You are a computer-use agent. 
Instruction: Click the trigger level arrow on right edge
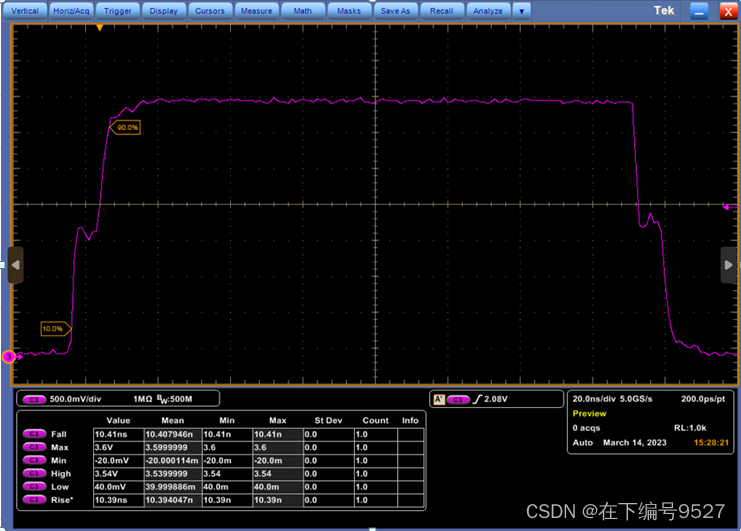(729, 207)
